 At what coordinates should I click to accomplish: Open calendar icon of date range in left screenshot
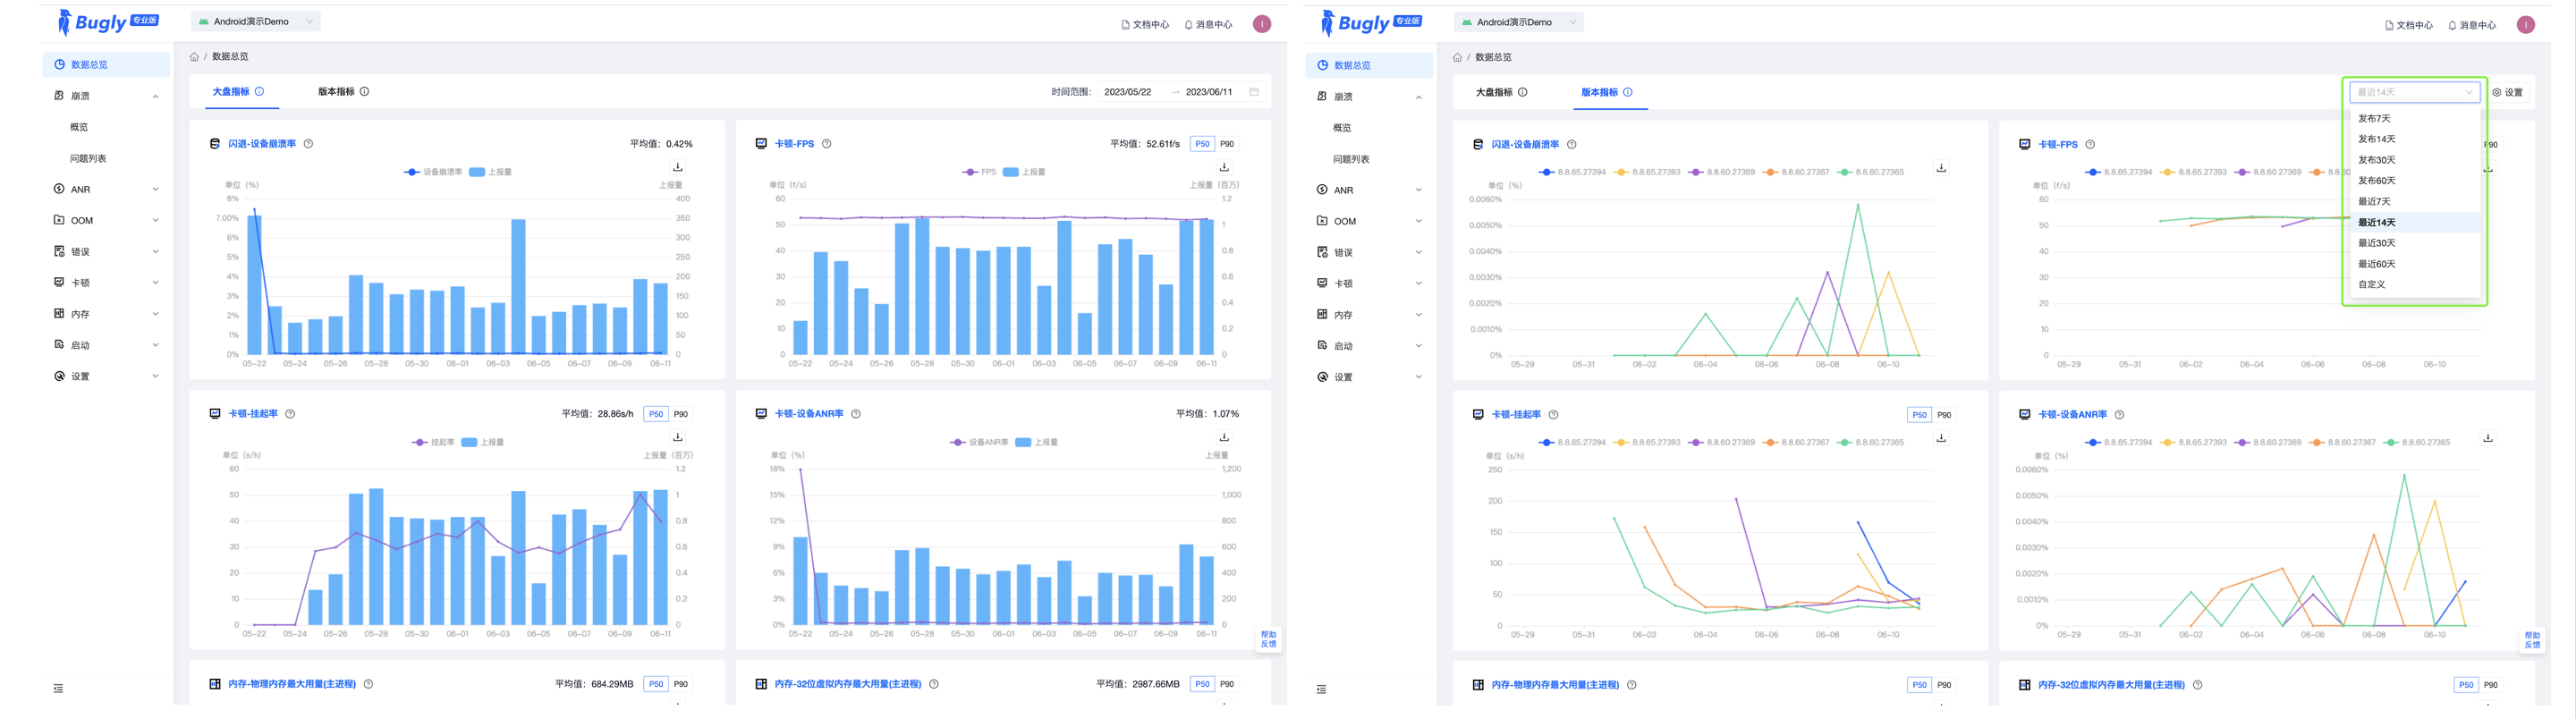(x=1253, y=92)
